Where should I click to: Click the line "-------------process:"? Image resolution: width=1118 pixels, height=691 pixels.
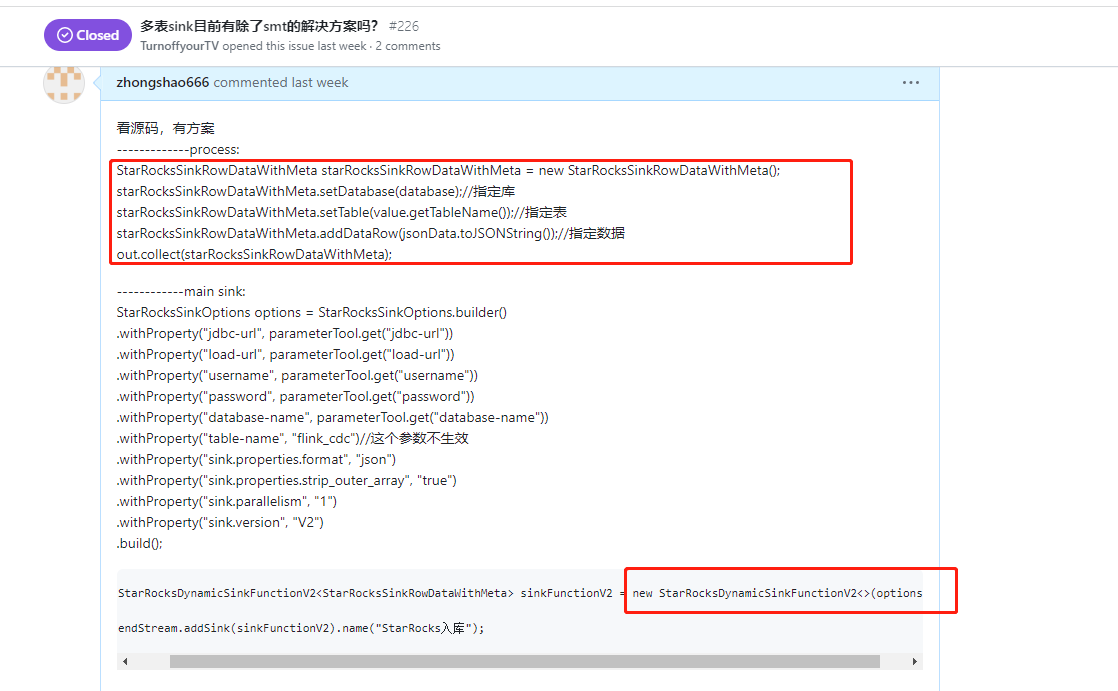click(x=178, y=150)
